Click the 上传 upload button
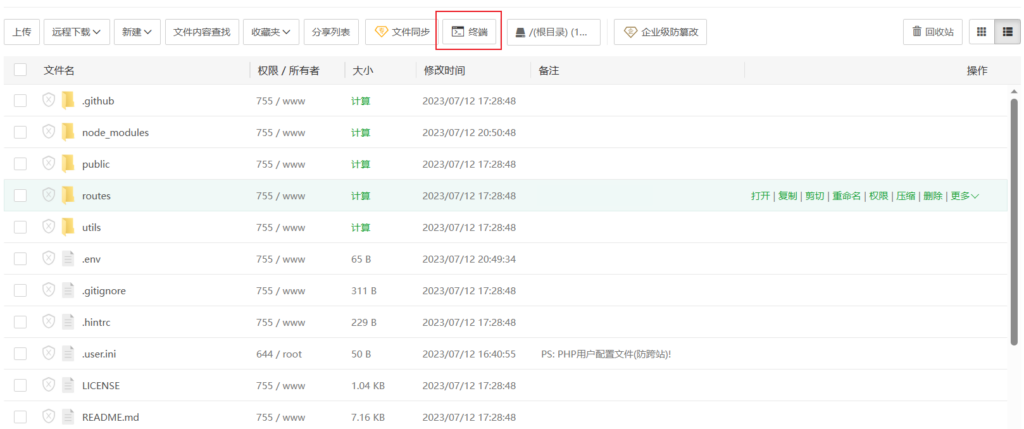1024x429 pixels. (x=22, y=31)
